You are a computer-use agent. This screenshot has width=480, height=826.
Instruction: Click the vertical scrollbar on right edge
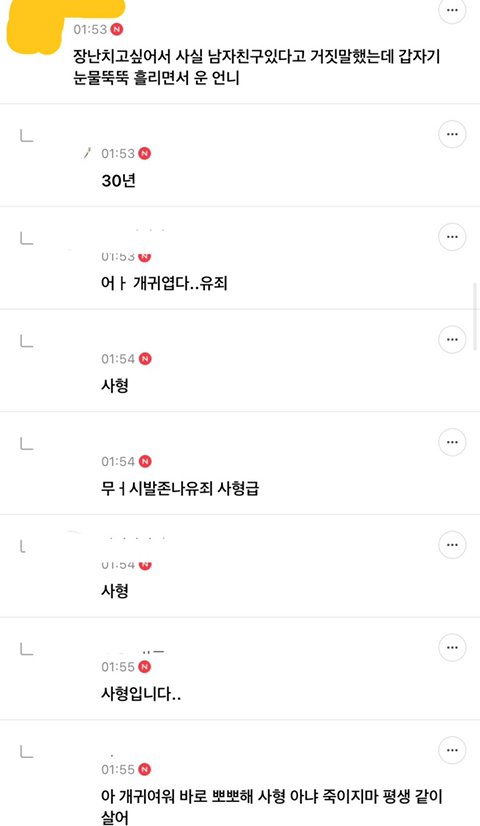(475, 309)
